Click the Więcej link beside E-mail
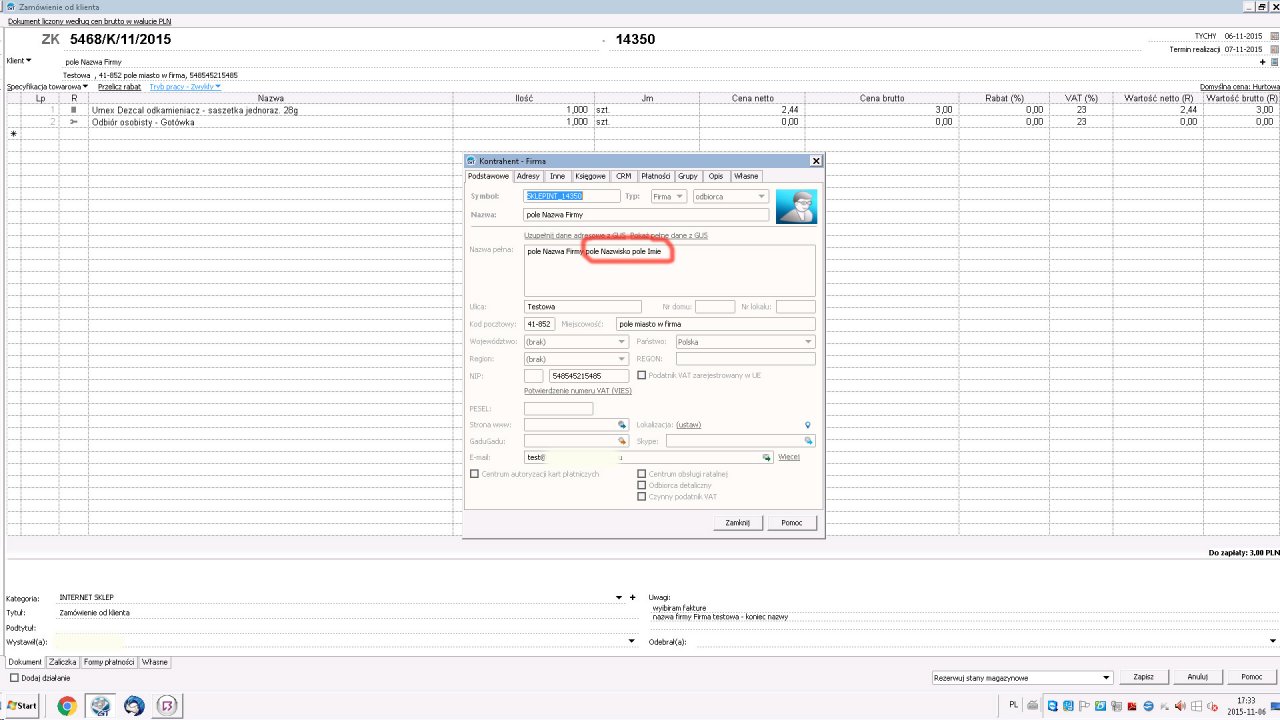Image resolution: width=1280 pixels, height=720 pixels. [x=789, y=457]
